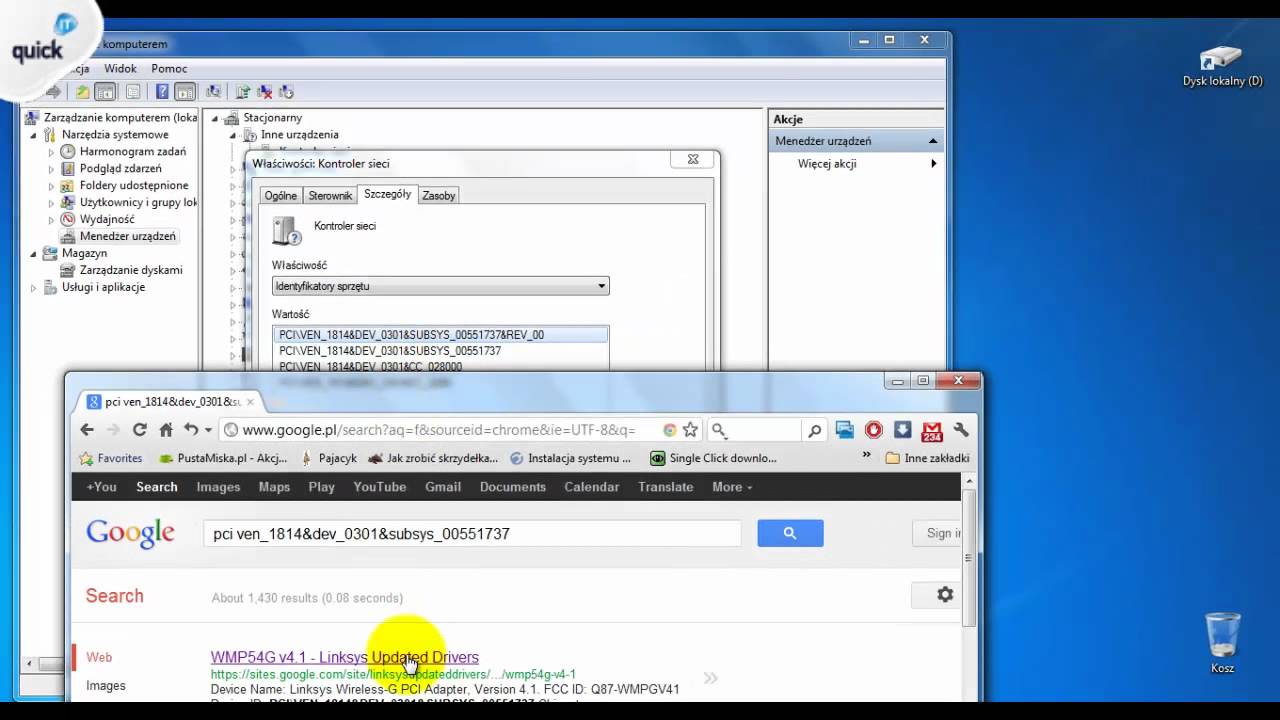Expand Wydajność tree node
1280x720 pixels.
click(51, 219)
